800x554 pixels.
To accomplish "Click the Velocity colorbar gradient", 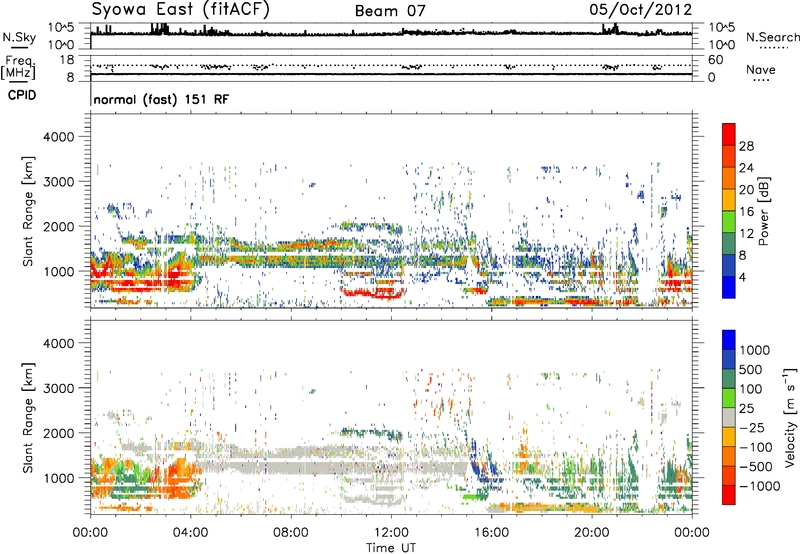I will coord(729,417).
